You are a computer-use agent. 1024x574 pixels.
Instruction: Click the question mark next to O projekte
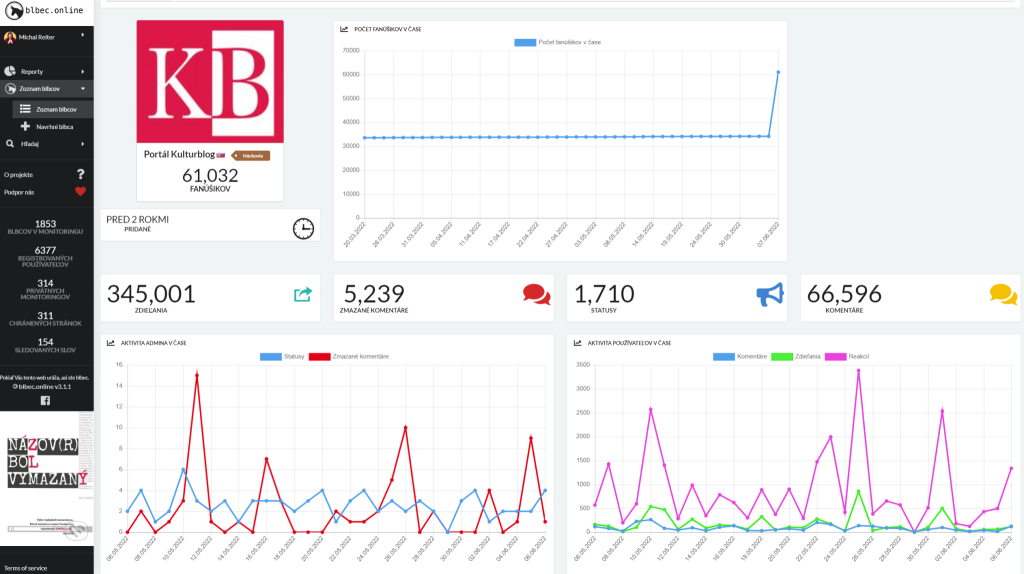click(80, 174)
